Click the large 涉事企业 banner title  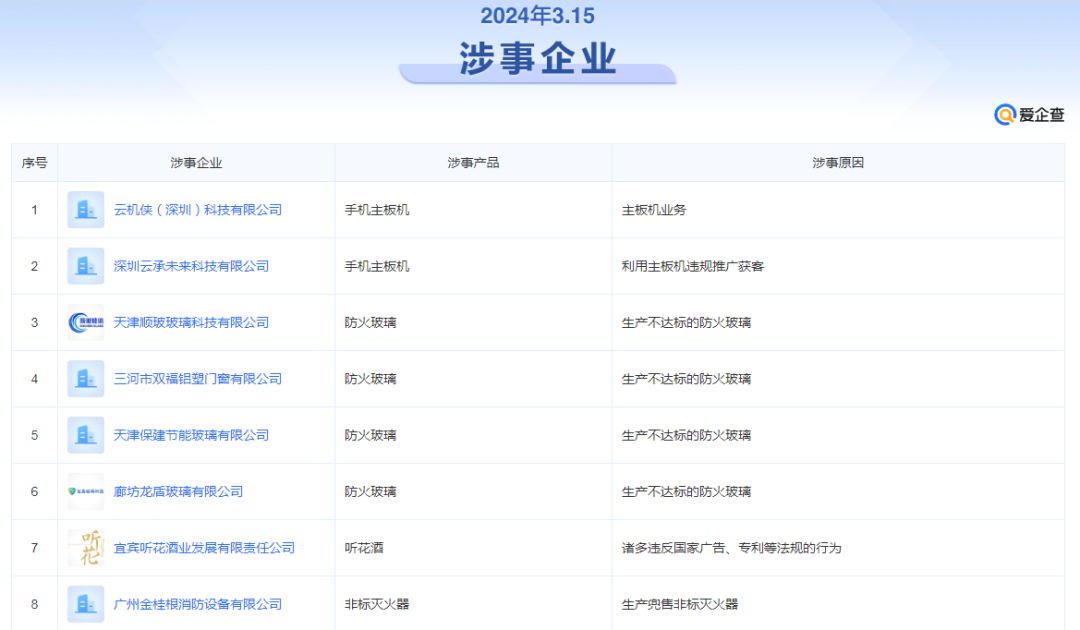click(538, 58)
